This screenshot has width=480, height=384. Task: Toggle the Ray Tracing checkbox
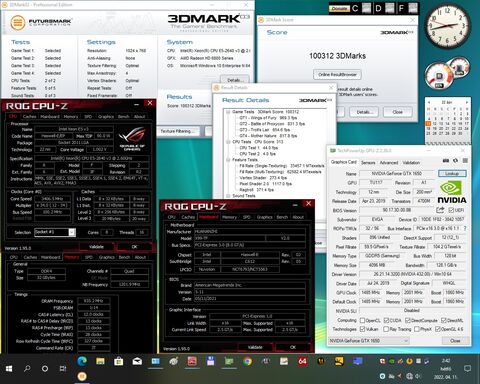click(386, 329)
